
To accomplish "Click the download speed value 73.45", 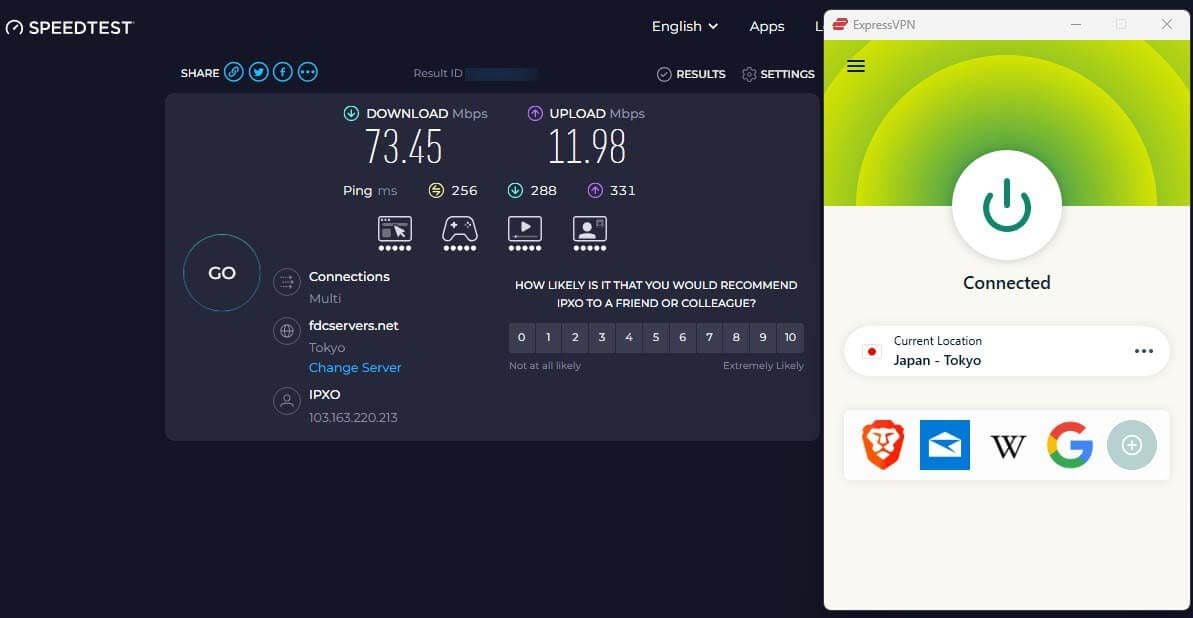I will [x=403, y=147].
